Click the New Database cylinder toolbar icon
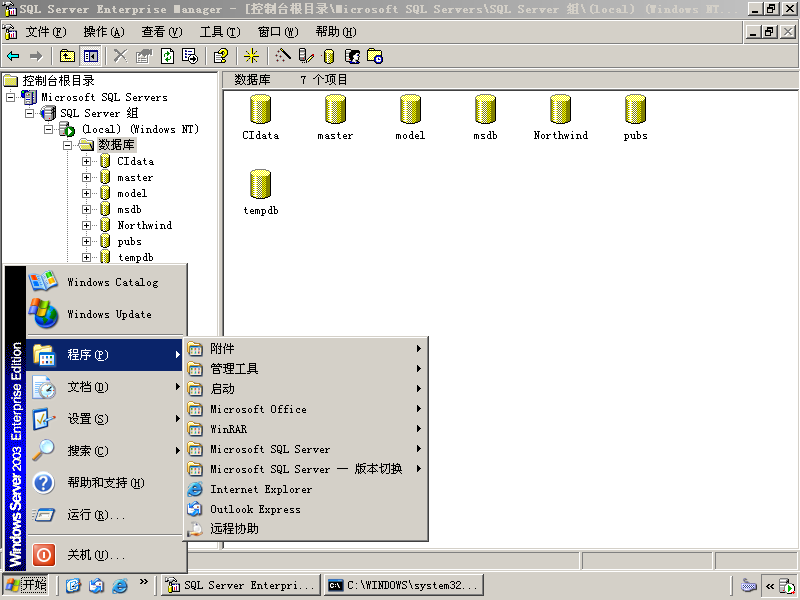Image resolution: width=800 pixels, height=600 pixels. coord(329,56)
